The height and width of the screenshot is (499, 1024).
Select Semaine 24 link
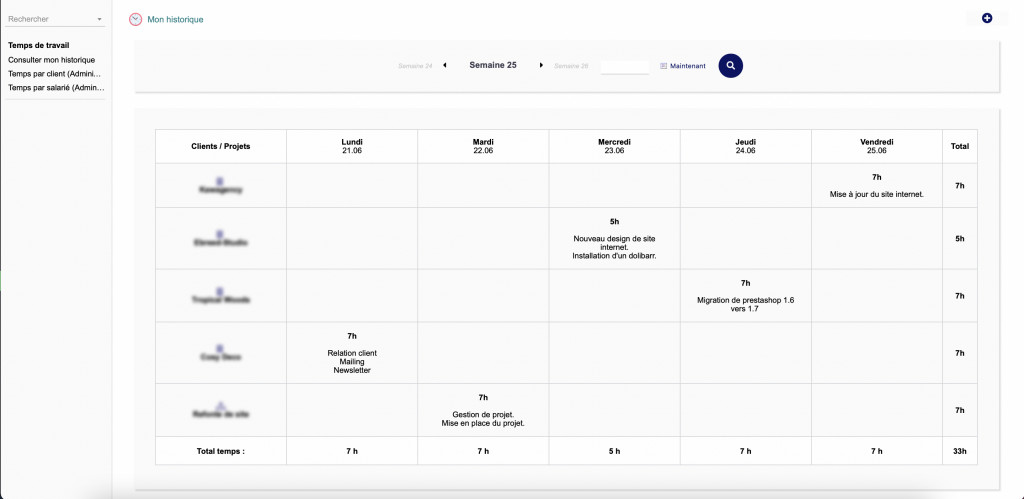click(x=415, y=66)
